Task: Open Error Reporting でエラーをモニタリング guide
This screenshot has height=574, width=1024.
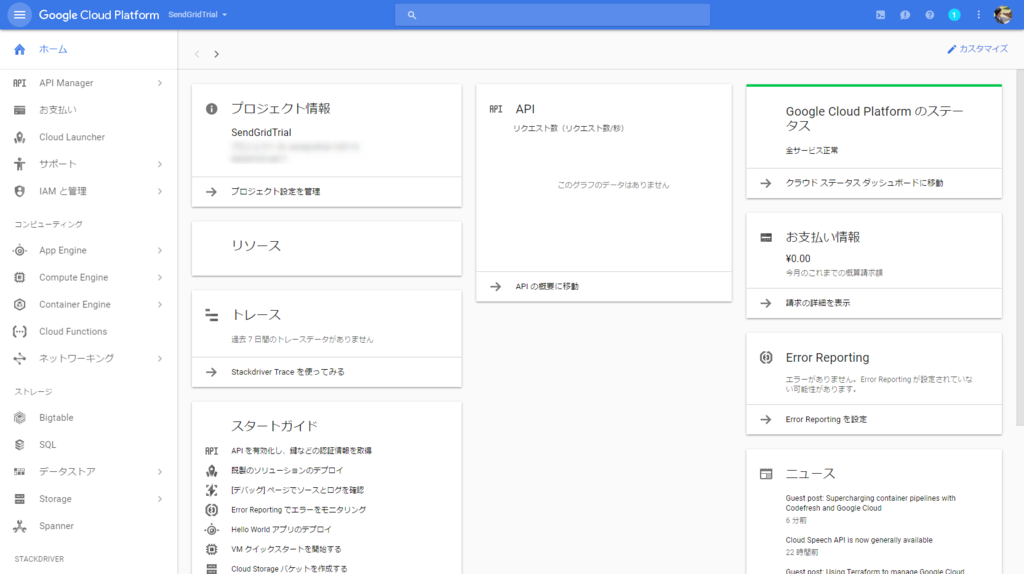Action: 298,510
